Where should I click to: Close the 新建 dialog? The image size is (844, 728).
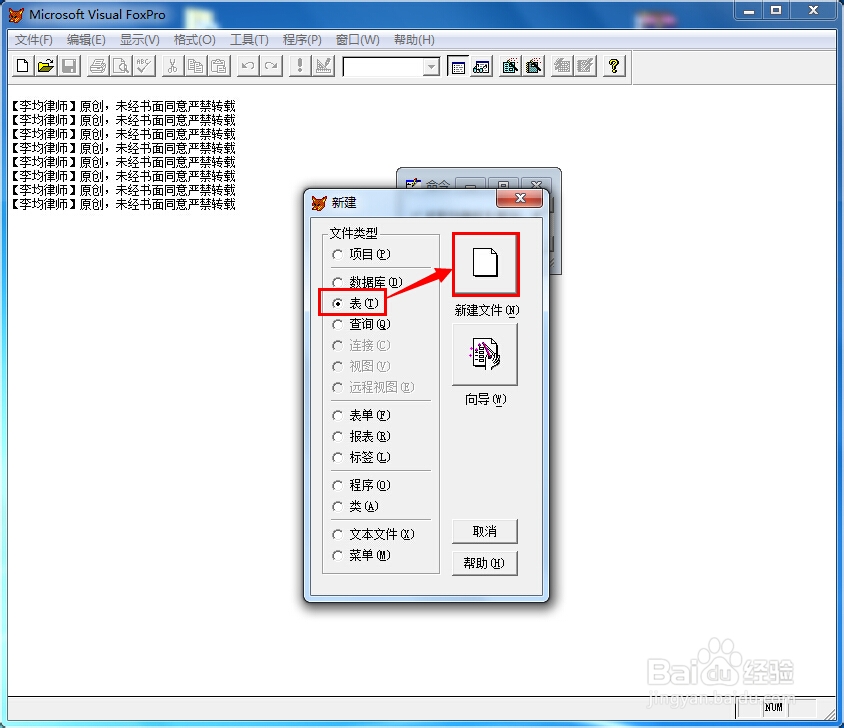[x=519, y=198]
